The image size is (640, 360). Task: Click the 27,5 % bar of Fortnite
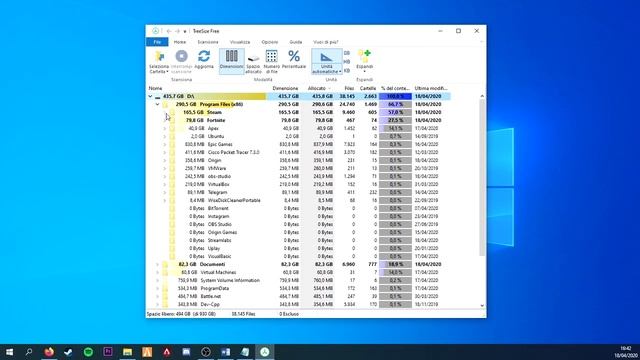click(395, 120)
